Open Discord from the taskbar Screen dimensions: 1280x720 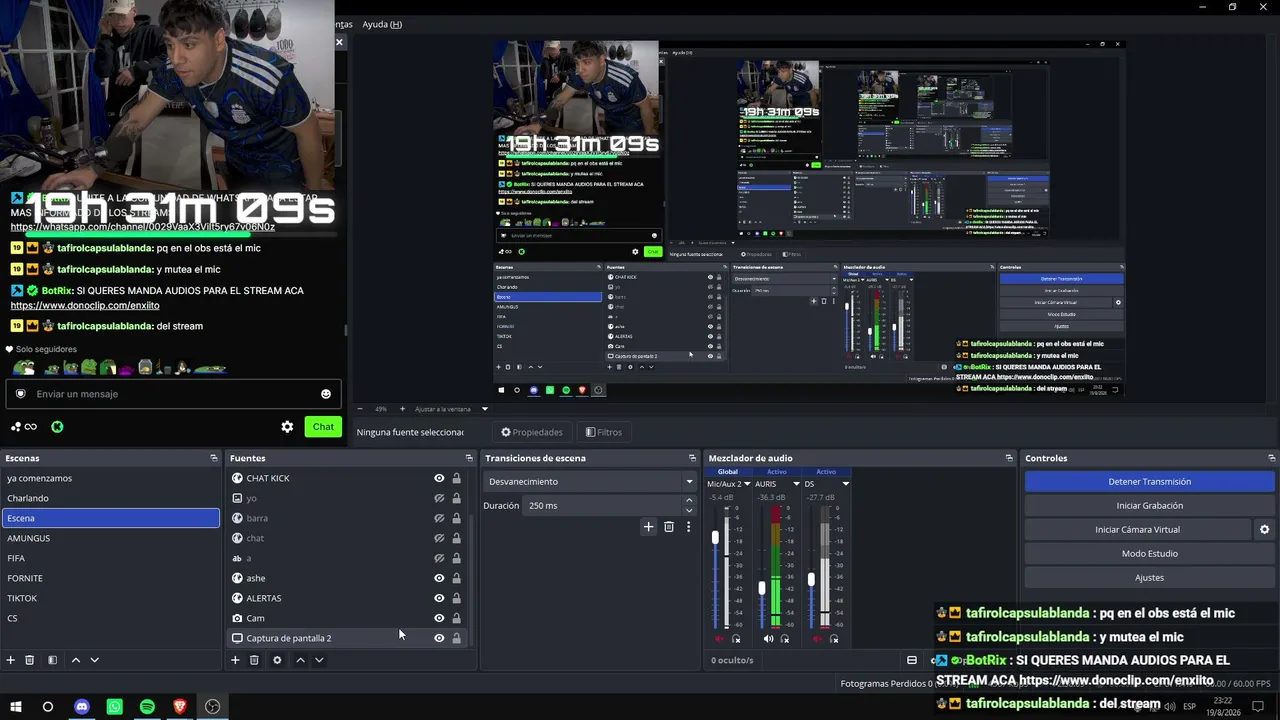[82, 707]
